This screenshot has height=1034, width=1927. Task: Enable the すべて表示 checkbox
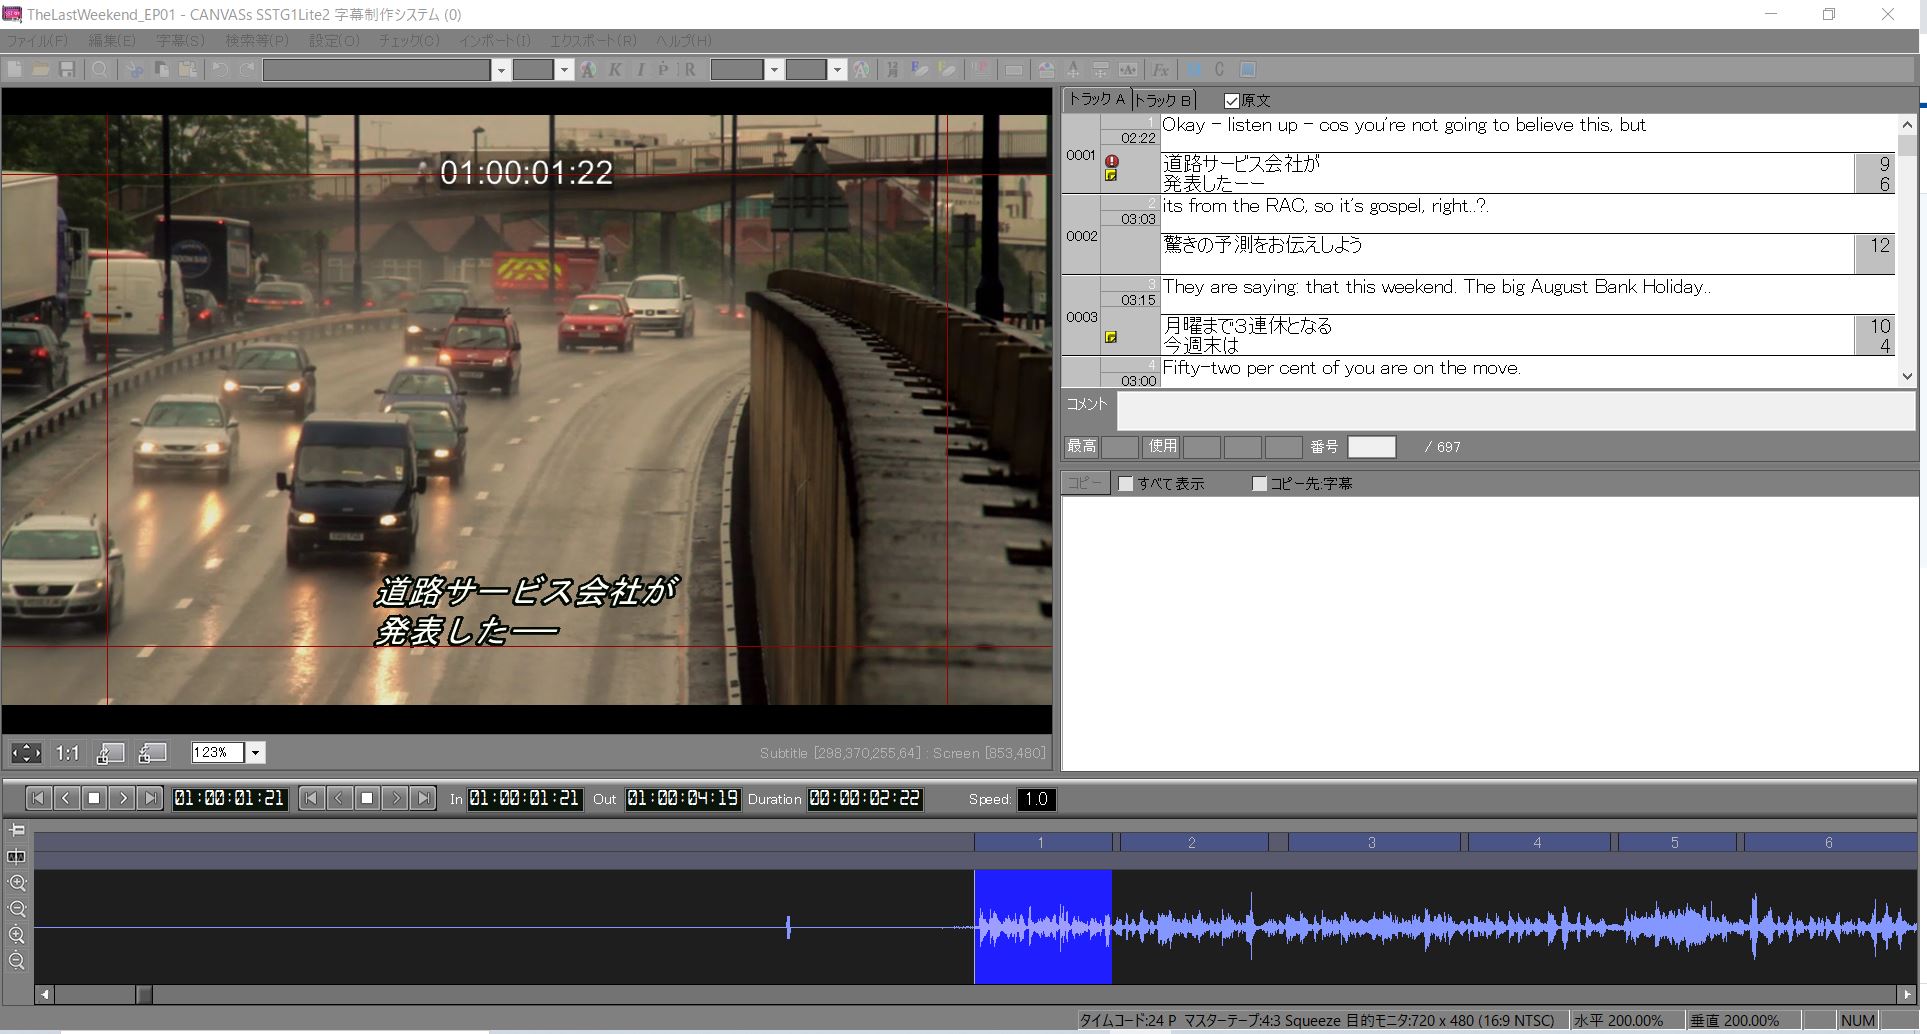[1126, 484]
